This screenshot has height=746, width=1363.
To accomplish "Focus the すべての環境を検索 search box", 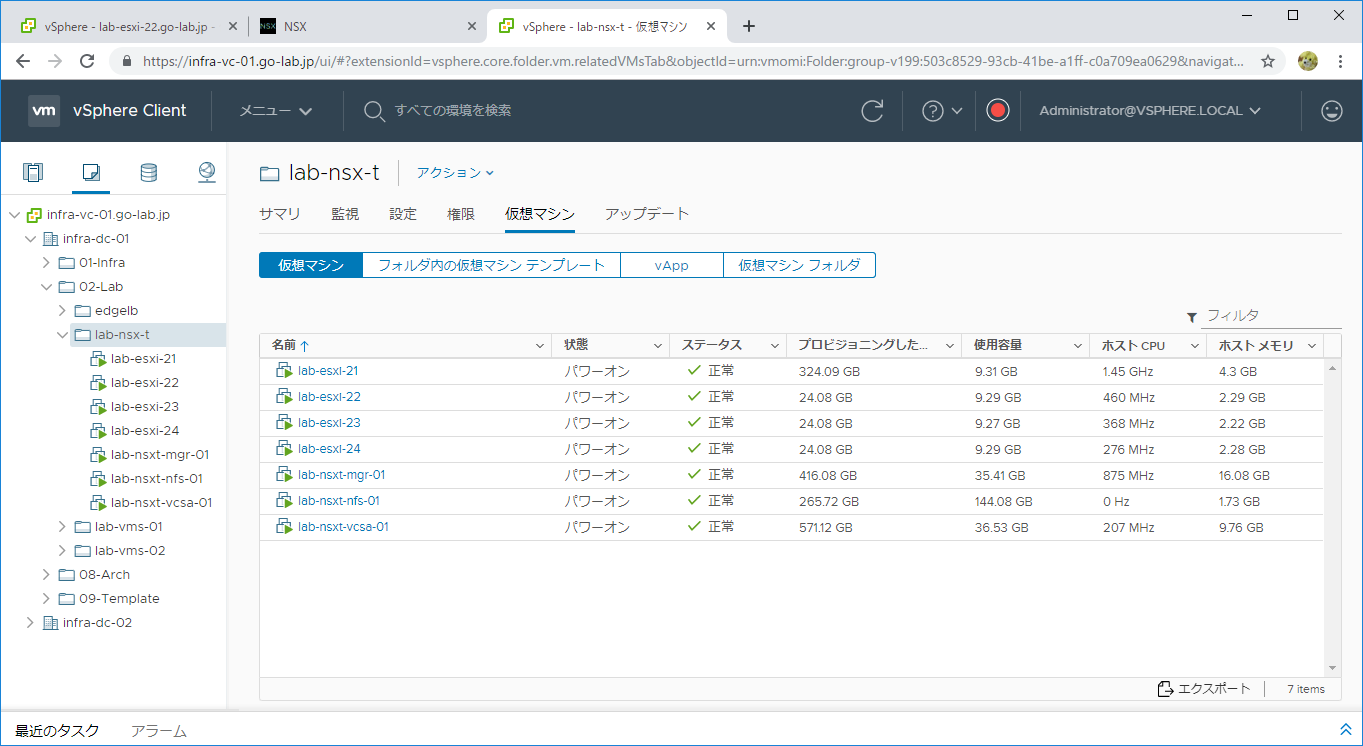I will pyautogui.click(x=453, y=111).
